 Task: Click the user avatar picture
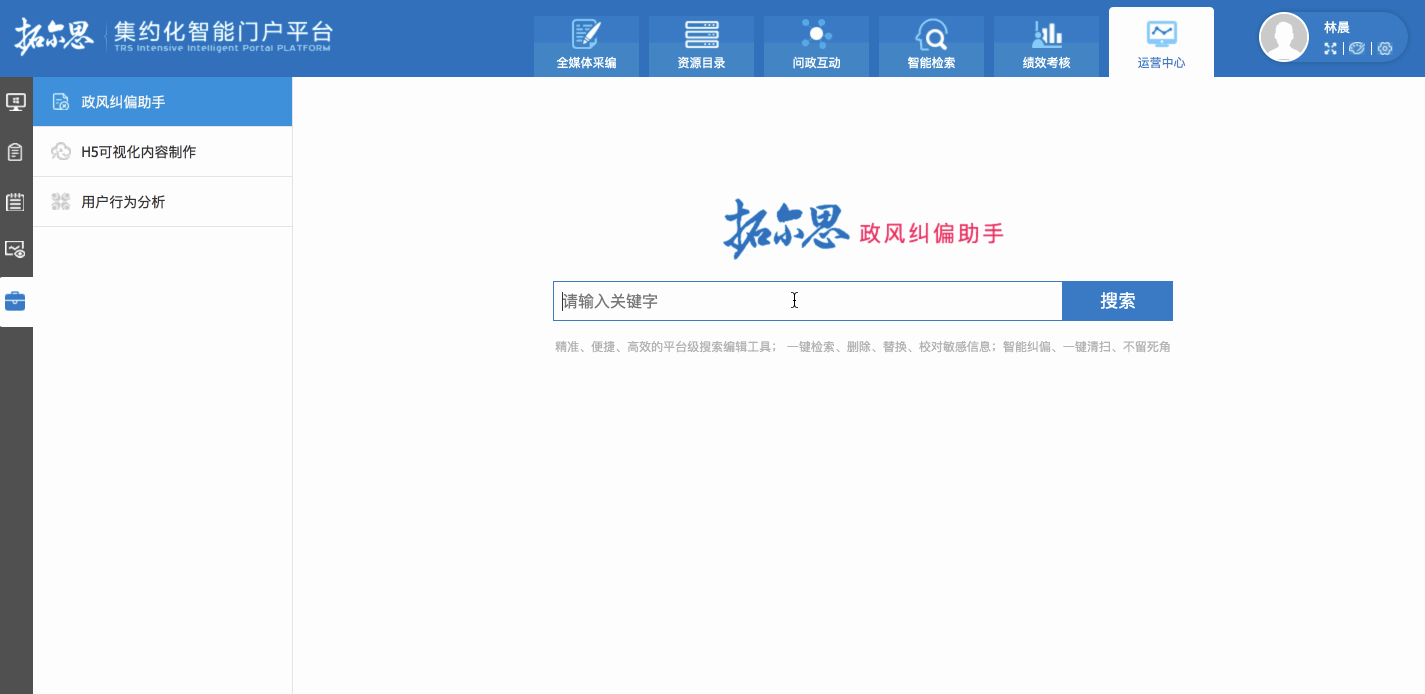pos(1284,37)
